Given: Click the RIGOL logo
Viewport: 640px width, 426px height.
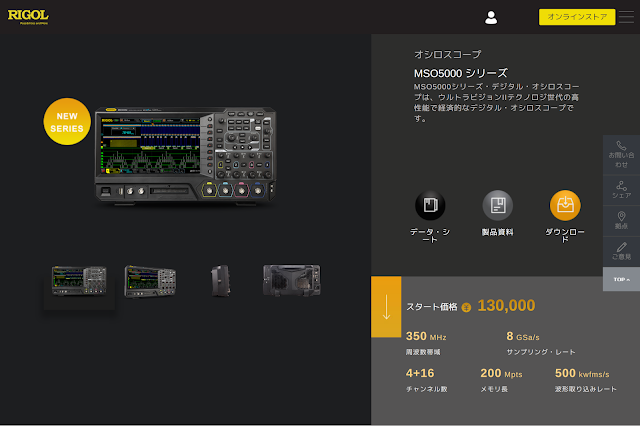Looking at the screenshot, I should click(28, 17).
